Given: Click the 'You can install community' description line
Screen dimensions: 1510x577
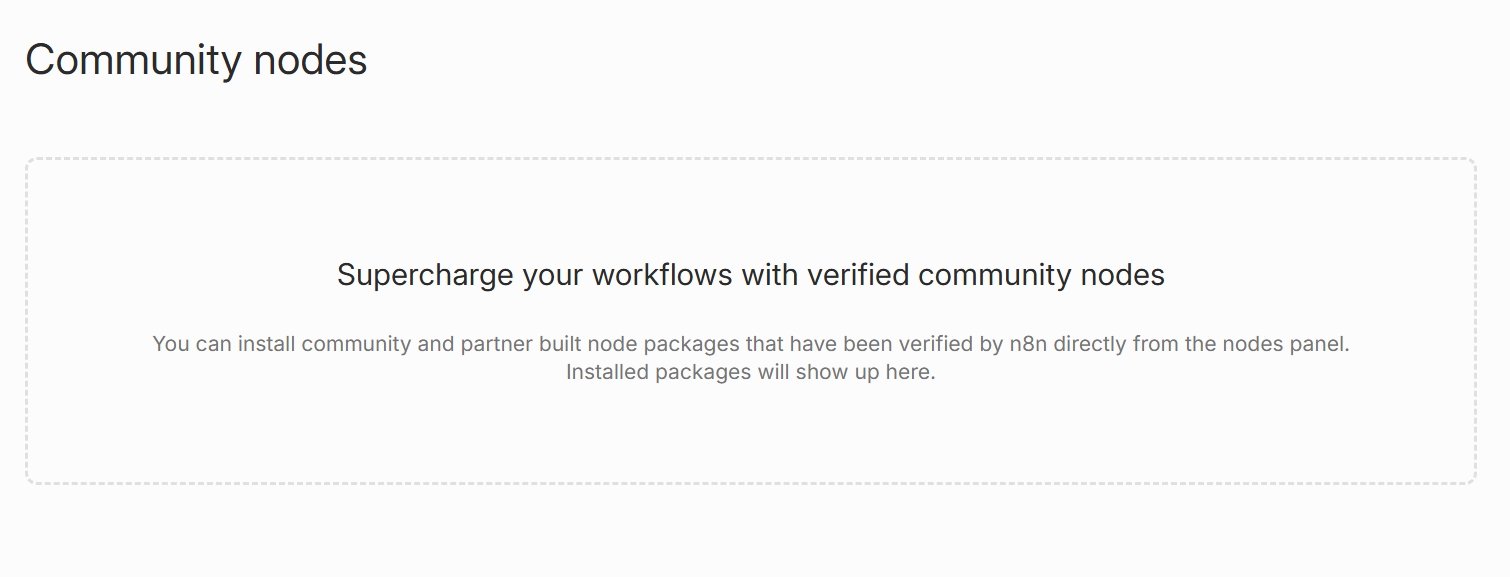Looking at the screenshot, I should (750, 344).
